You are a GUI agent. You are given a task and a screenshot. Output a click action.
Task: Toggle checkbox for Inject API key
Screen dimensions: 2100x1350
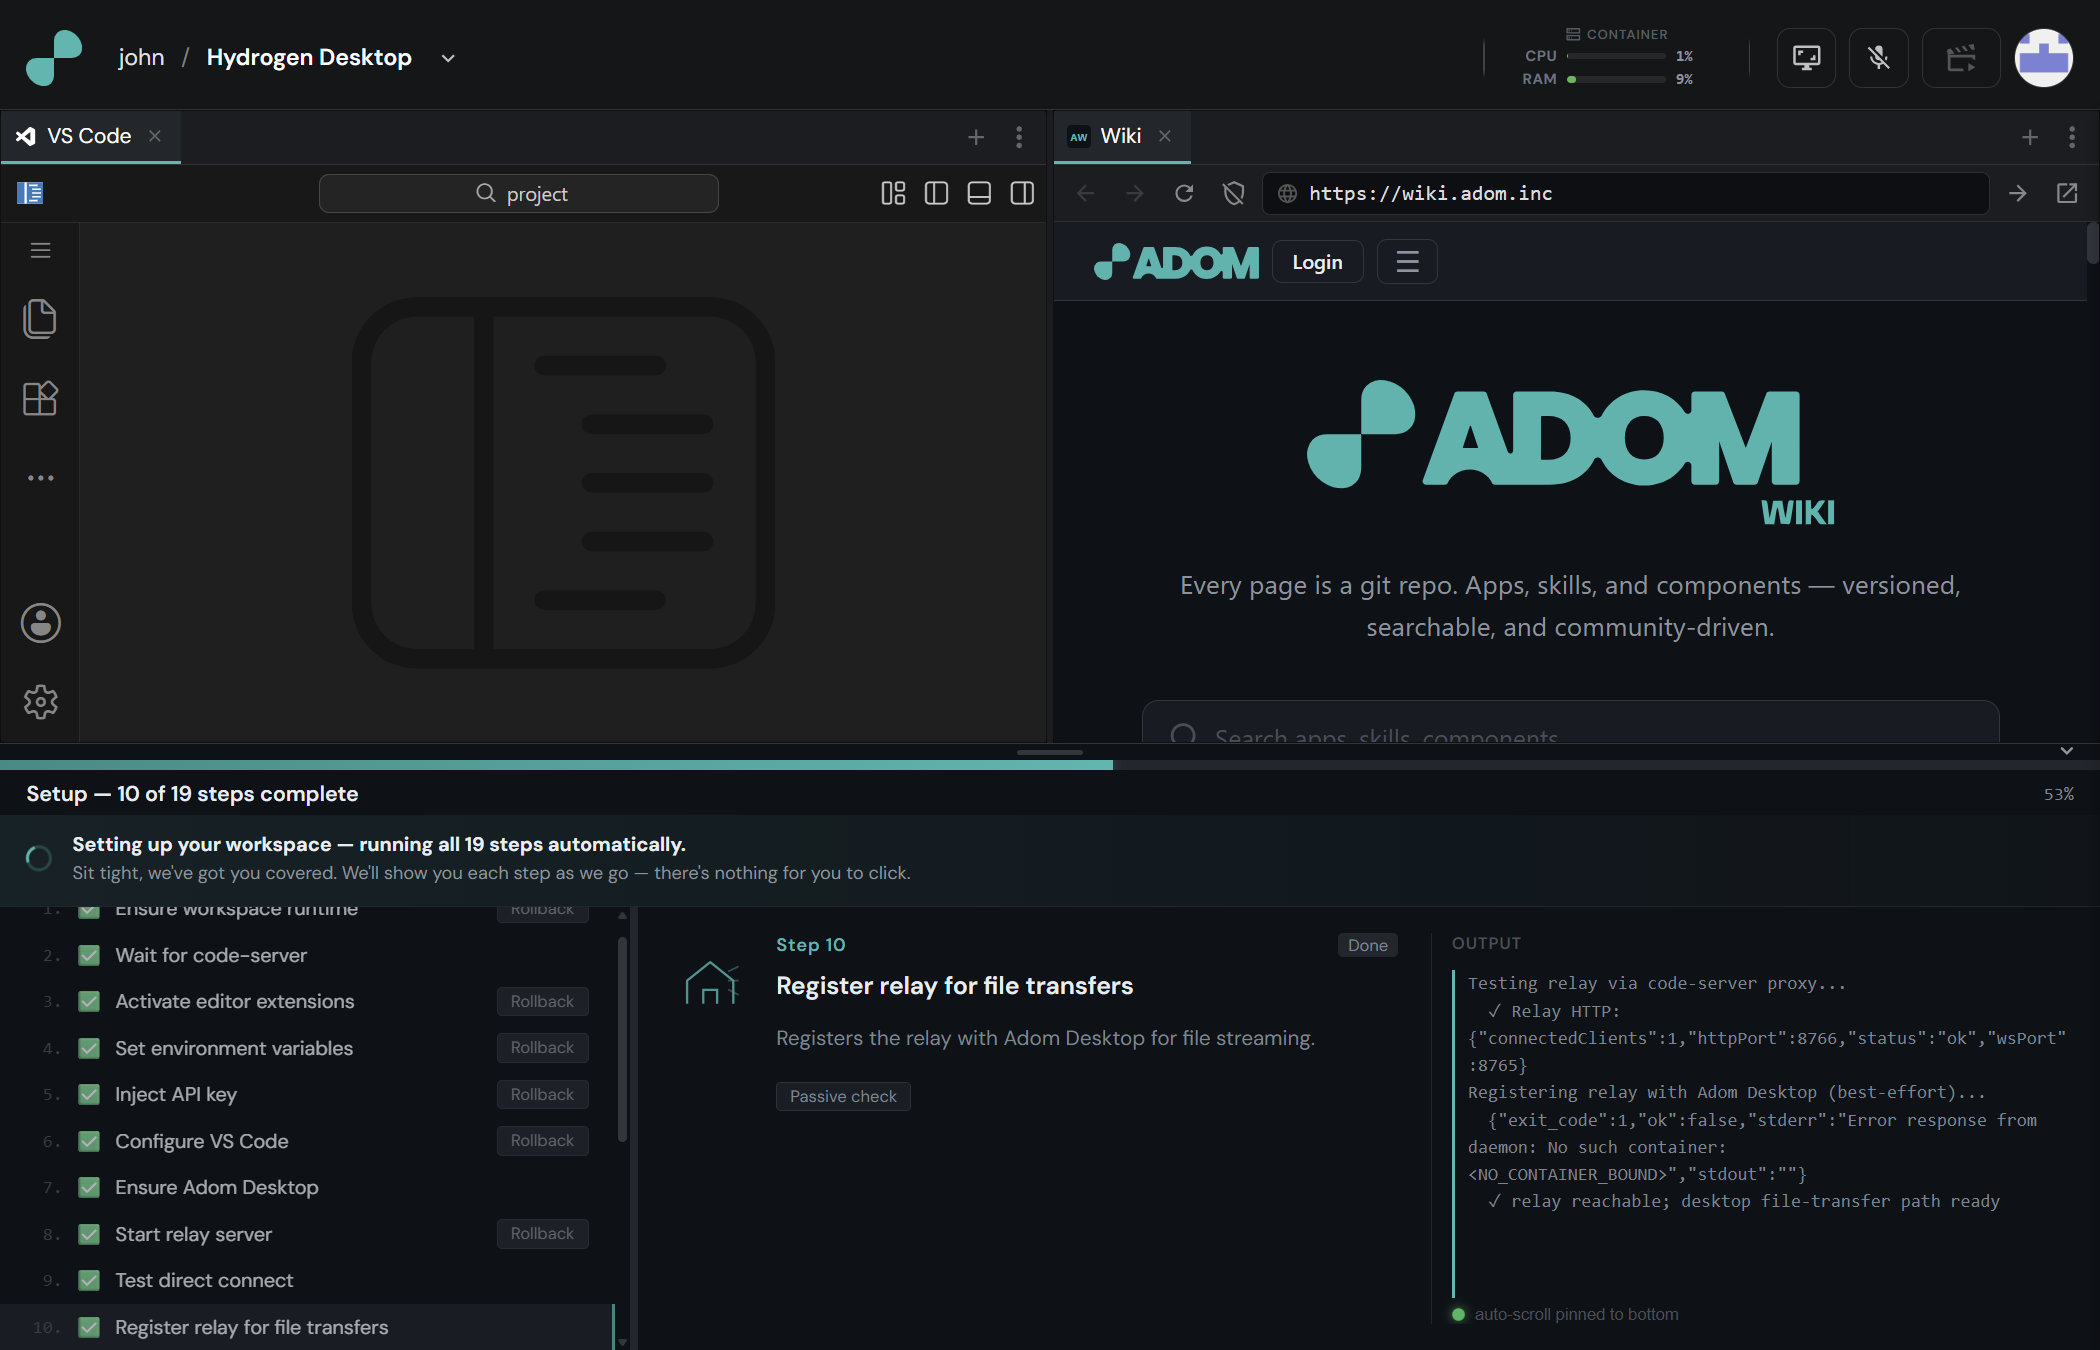point(89,1094)
